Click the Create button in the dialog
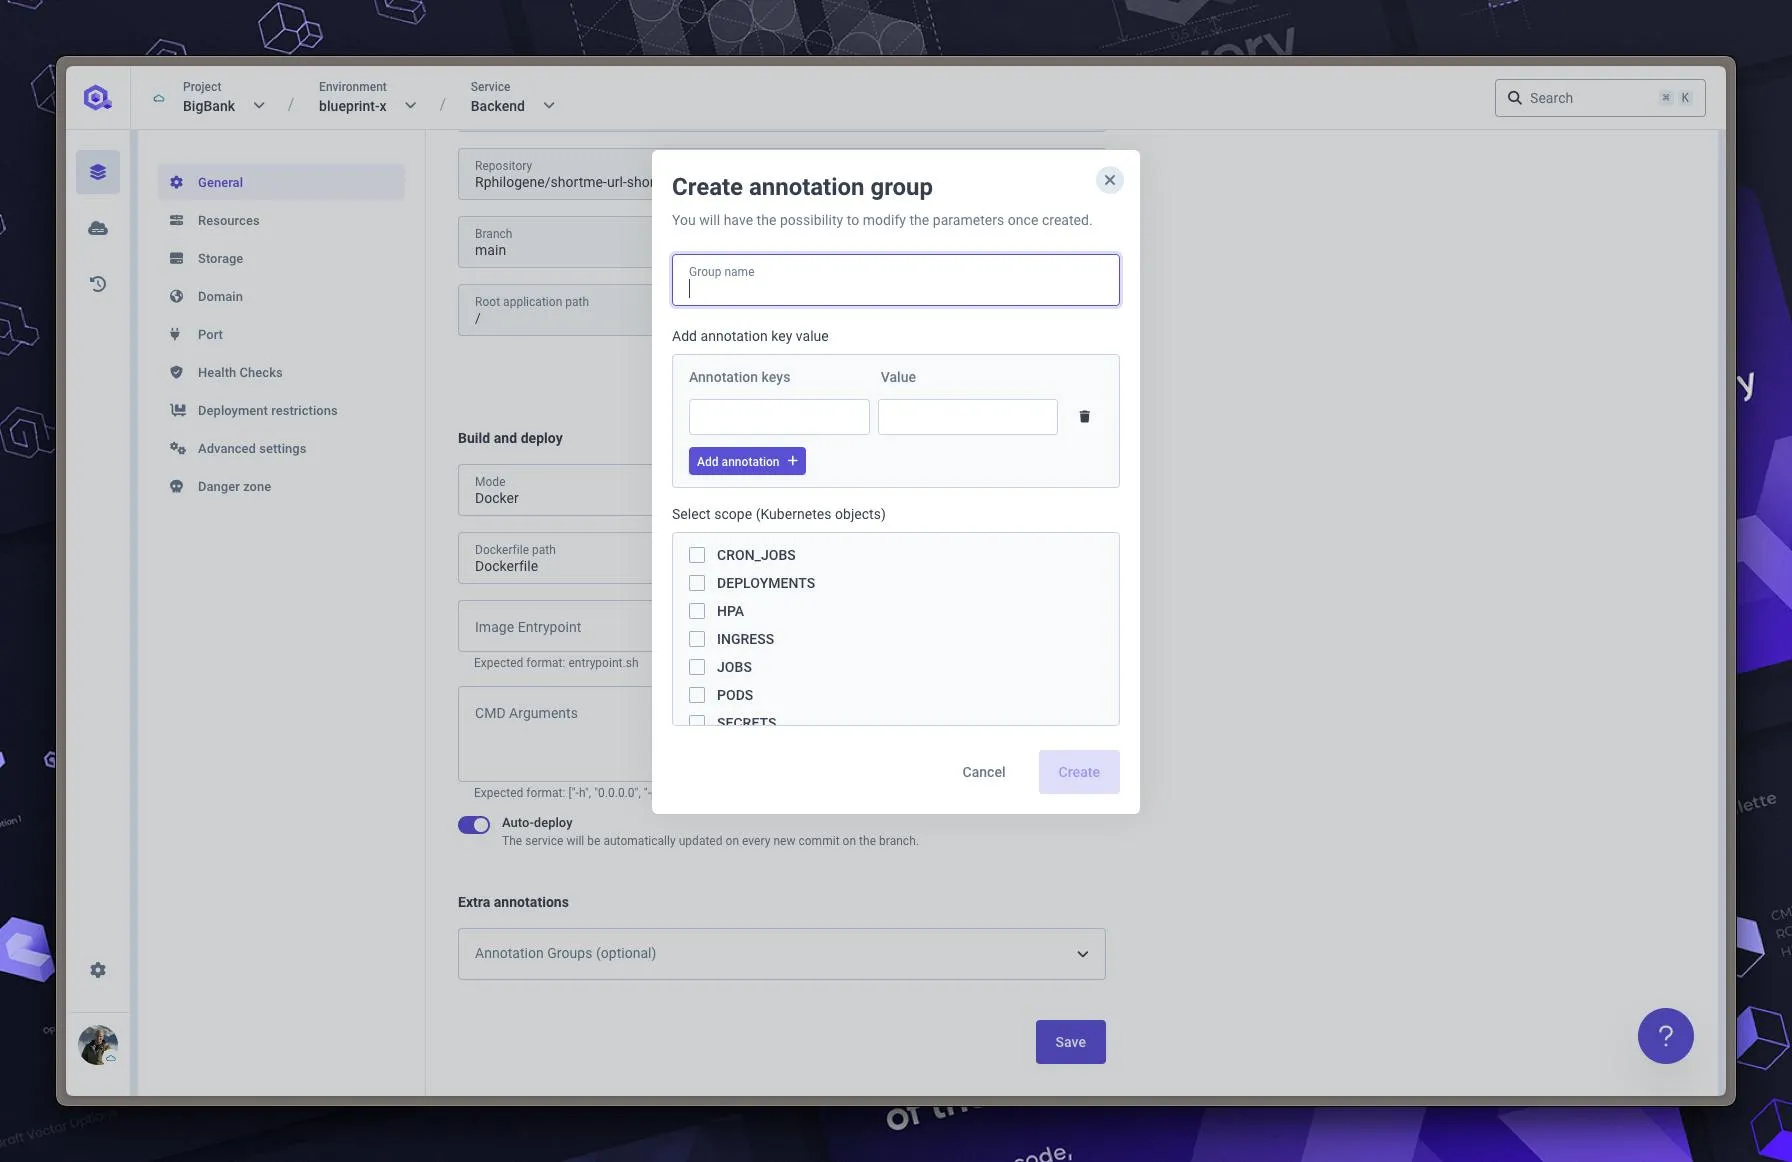The image size is (1792, 1162). point(1079,772)
